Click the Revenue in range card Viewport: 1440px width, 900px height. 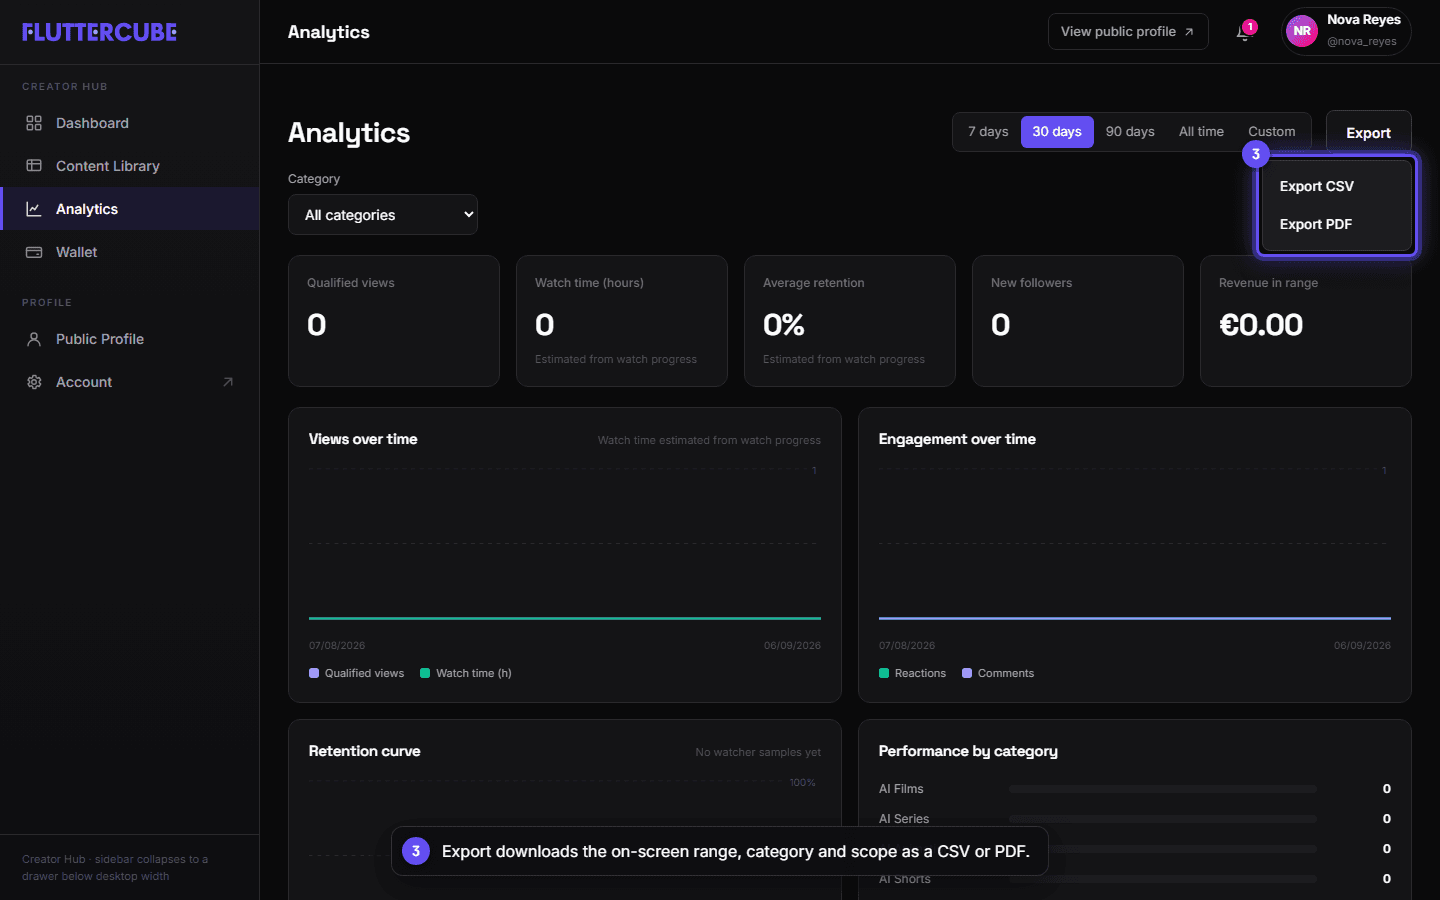coord(1306,321)
